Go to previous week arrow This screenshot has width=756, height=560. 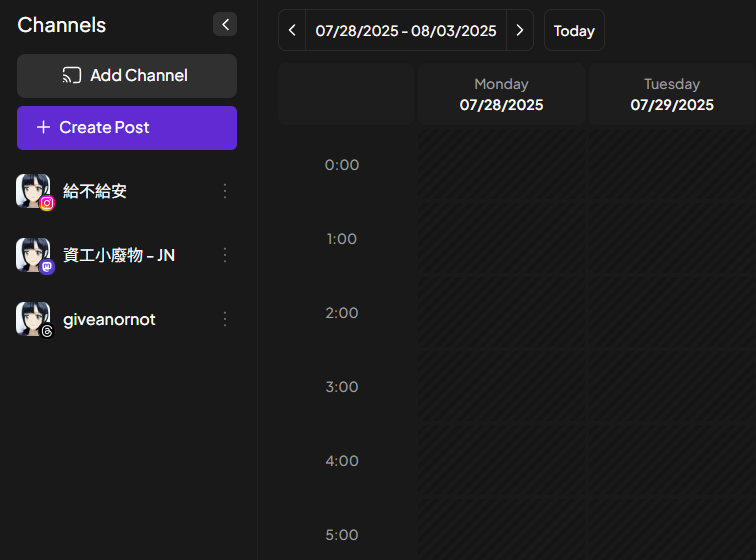292,31
